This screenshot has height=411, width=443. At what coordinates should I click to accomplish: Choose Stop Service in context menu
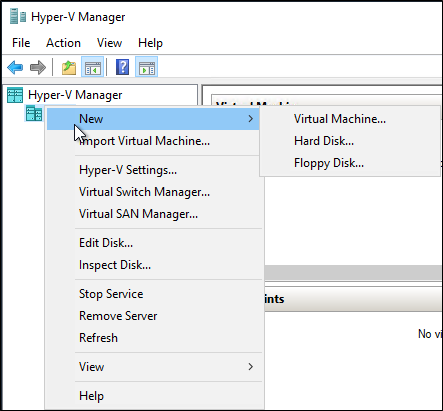[111, 294]
